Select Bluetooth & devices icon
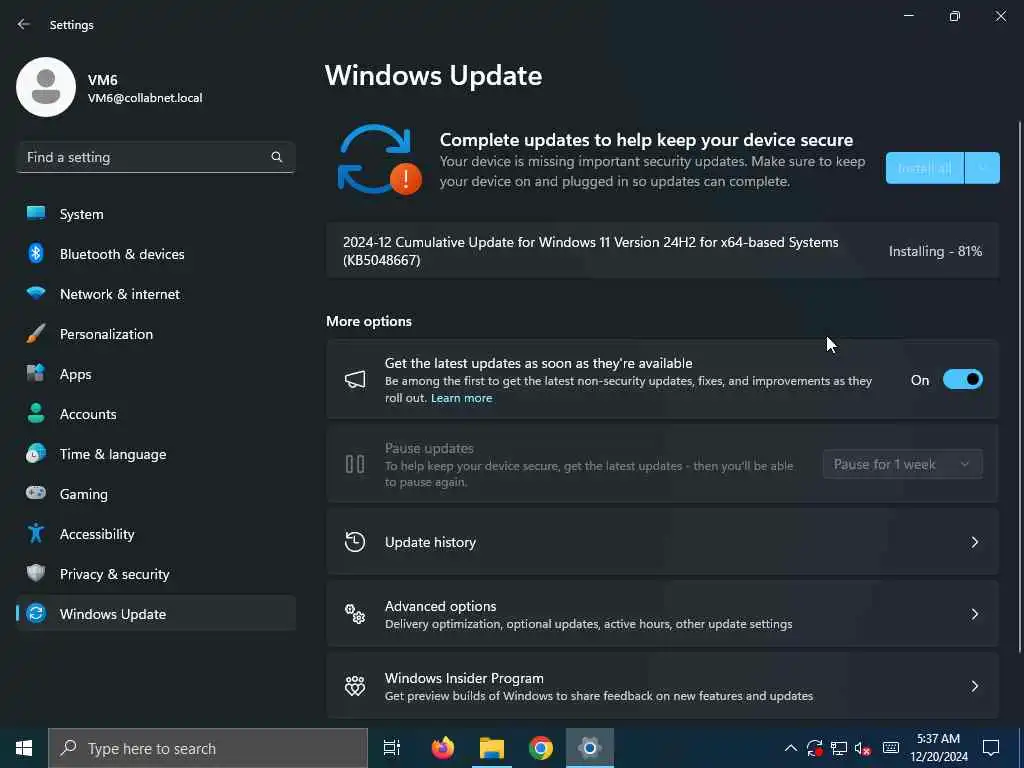The image size is (1024, 768). (x=36, y=253)
